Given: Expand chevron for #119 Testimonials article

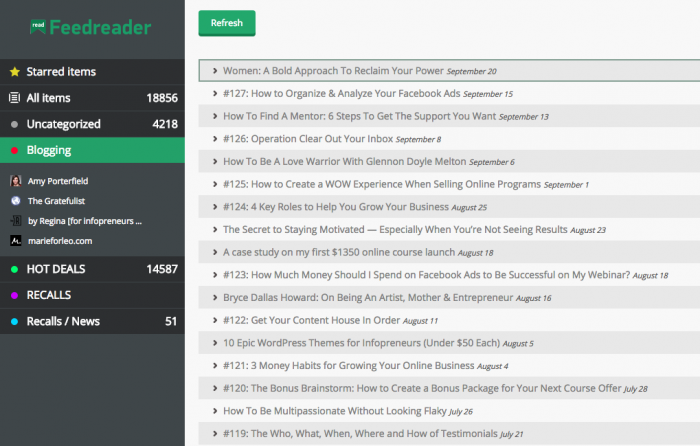Looking at the screenshot, I should click(215, 433).
